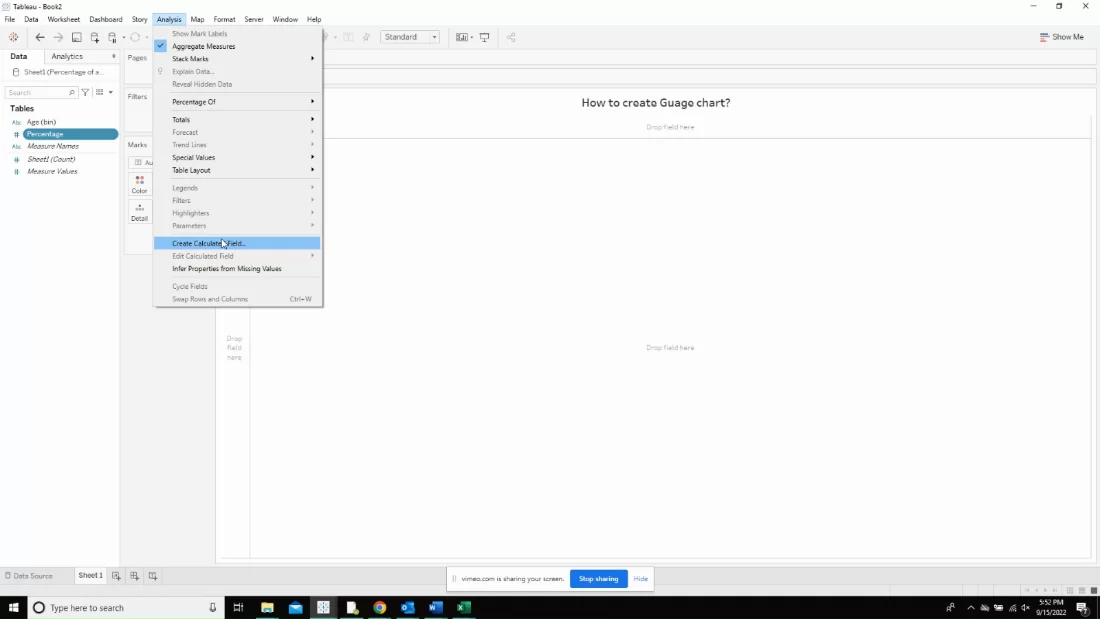Select the Sheet1 (Count) field
Screen dimensions: 1100x619
51,159
